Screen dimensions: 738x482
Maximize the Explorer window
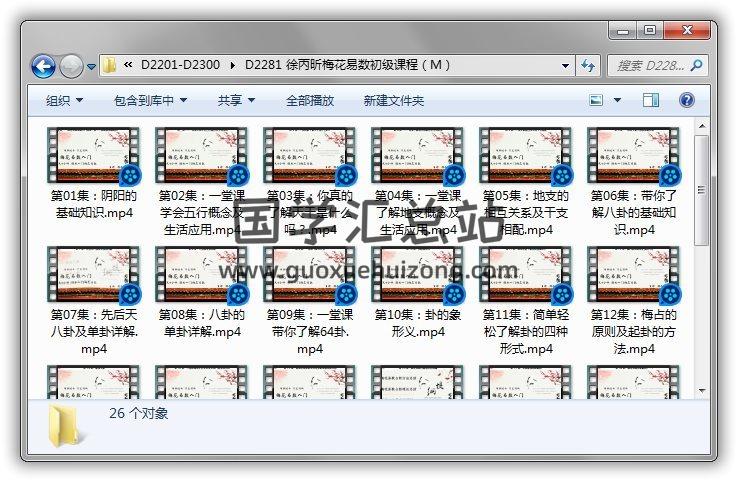[x=650, y=31]
